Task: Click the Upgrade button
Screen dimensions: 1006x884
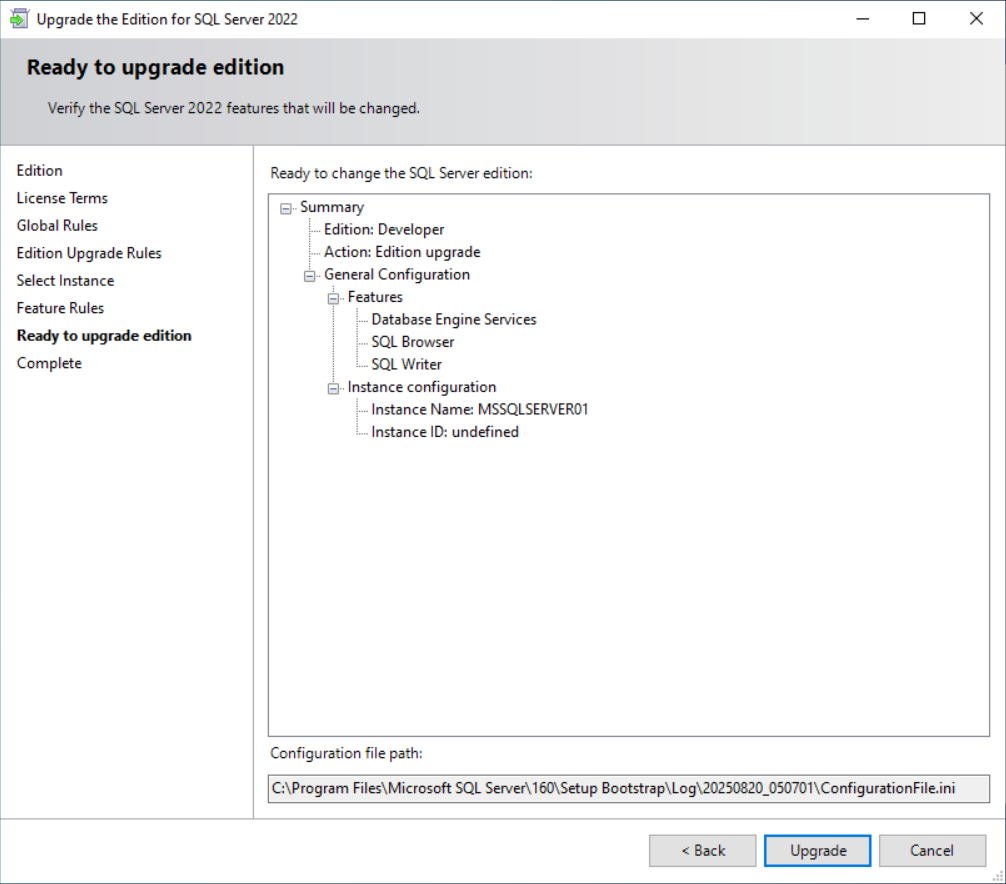Action: coord(817,851)
